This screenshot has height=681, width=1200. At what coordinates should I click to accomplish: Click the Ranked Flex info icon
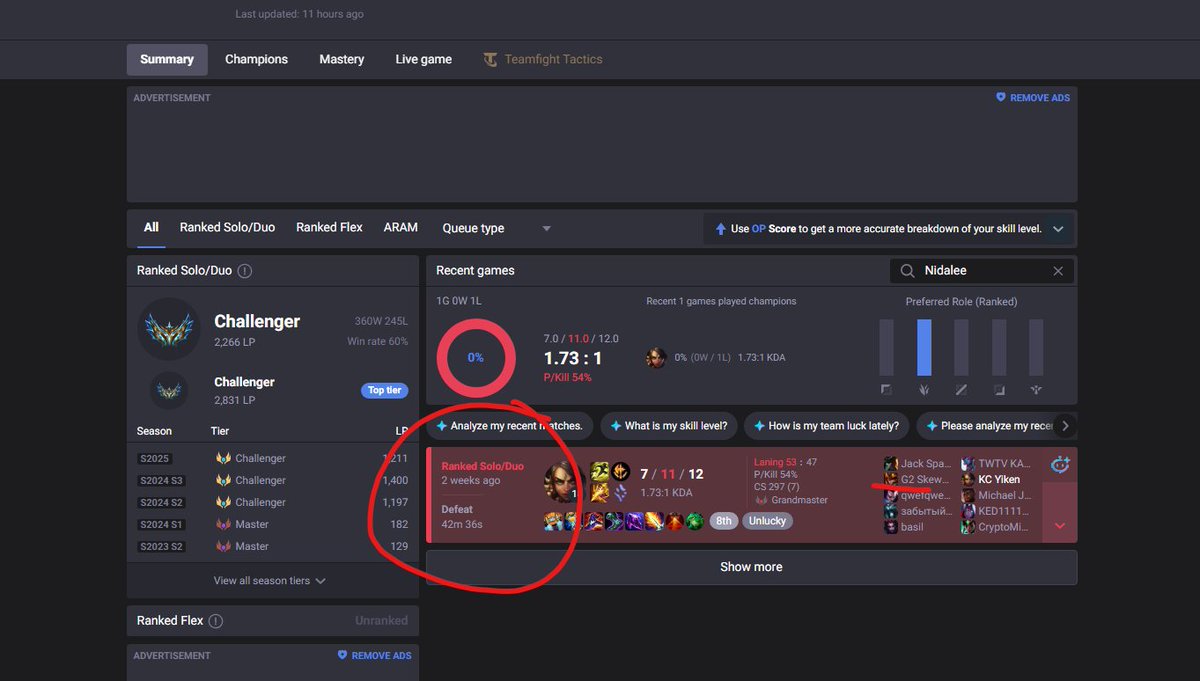216,621
